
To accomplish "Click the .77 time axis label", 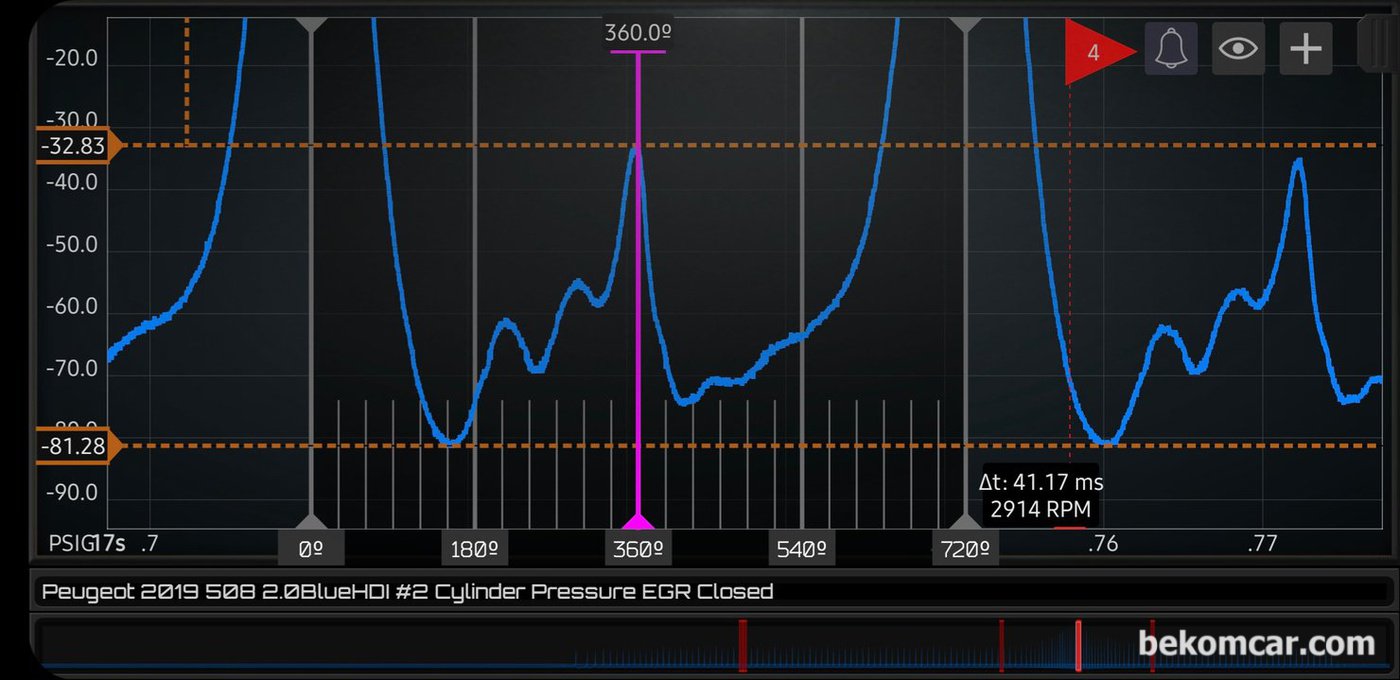I will [1263, 544].
